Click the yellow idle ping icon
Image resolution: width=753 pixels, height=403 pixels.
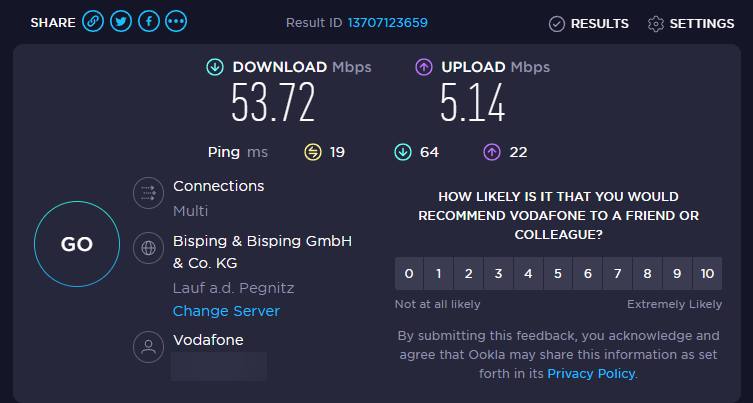pyautogui.click(x=313, y=152)
